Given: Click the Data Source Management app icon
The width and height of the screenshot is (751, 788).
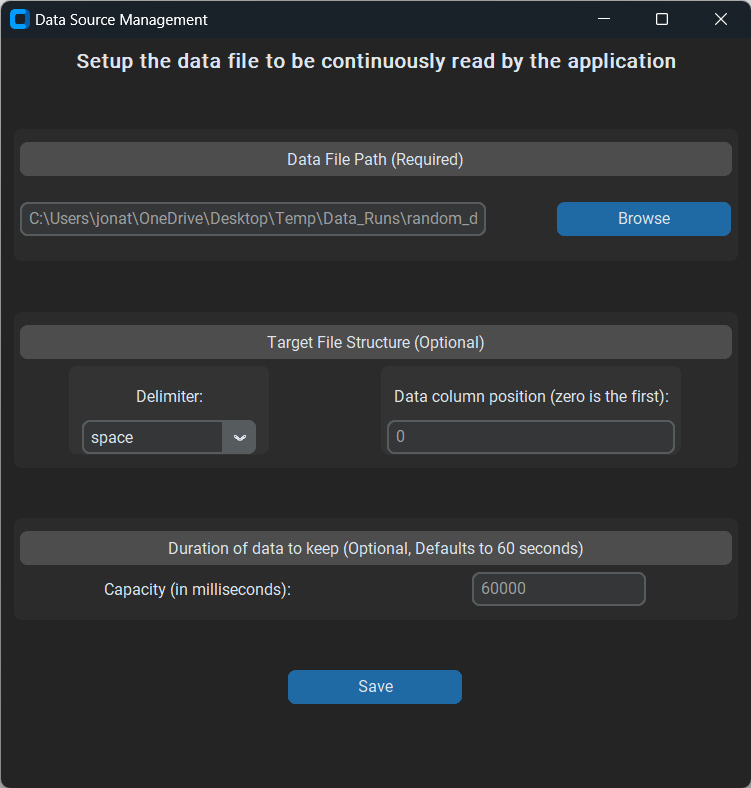Looking at the screenshot, I should [x=20, y=20].
